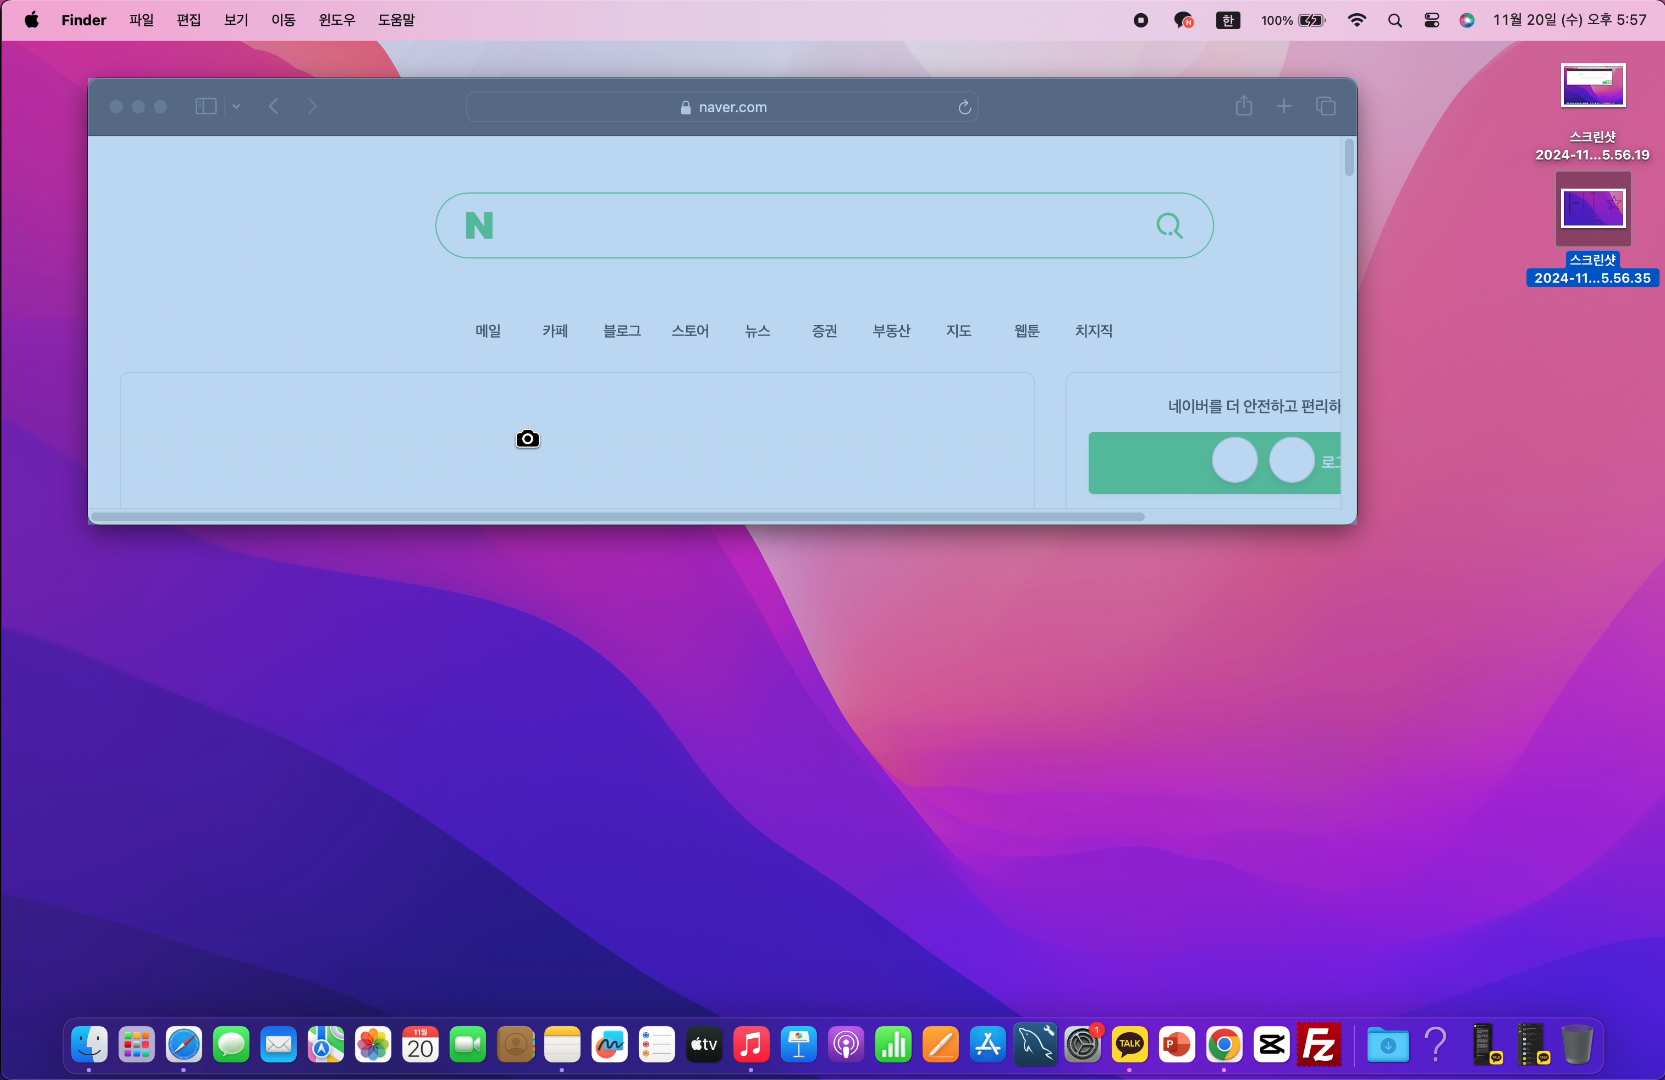The height and width of the screenshot is (1080, 1665).
Task: Click the Siri icon in menu bar
Action: click(x=1467, y=20)
